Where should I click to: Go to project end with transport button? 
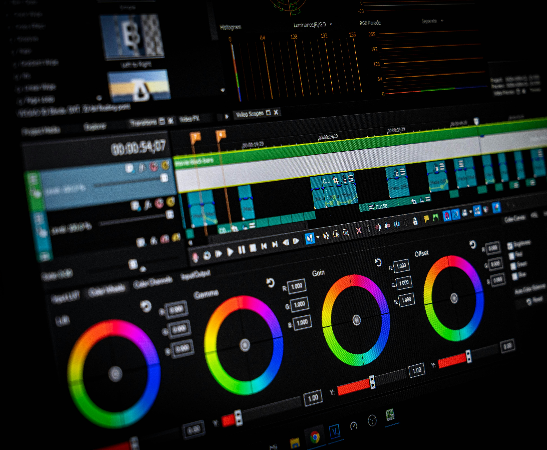275,244
